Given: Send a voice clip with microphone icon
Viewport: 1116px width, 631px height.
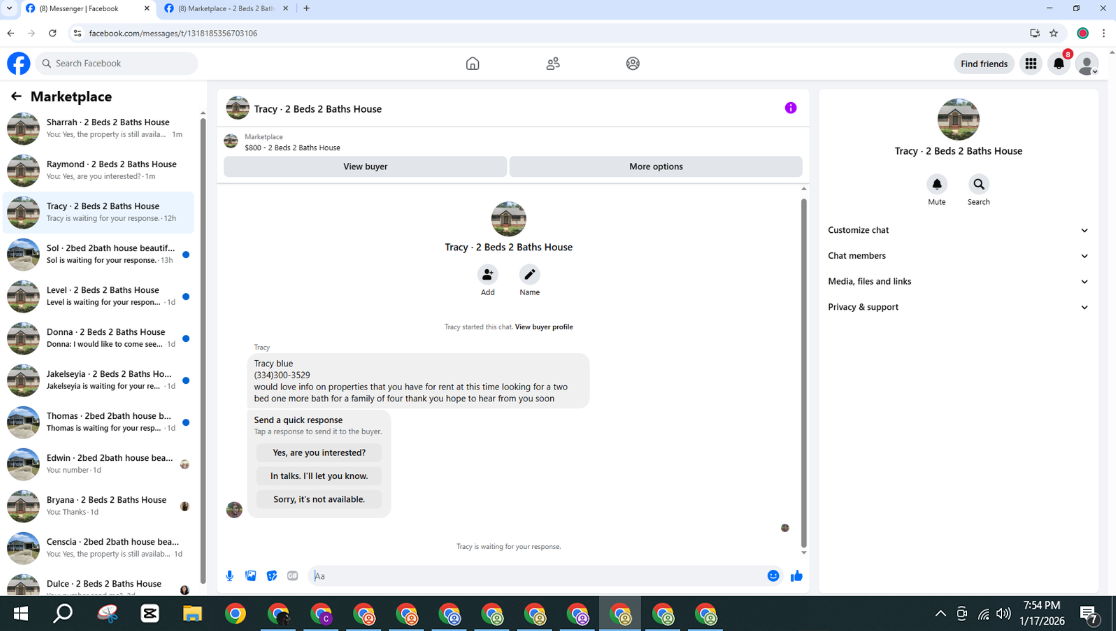Looking at the screenshot, I should click(229, 576).
